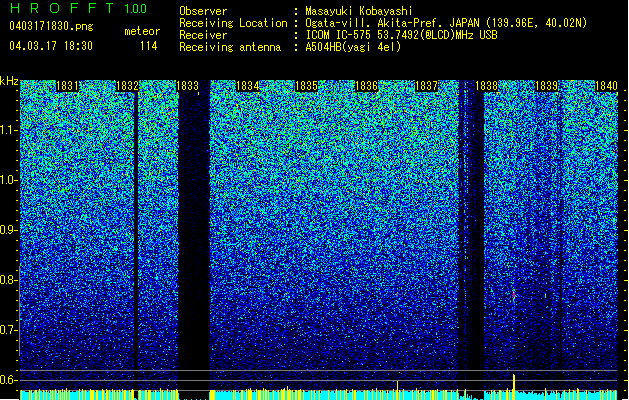Image resolution: width=629 pixels, height=400 pixels.
Task: Click the 1836 time marker
Action: click(366, 86)
